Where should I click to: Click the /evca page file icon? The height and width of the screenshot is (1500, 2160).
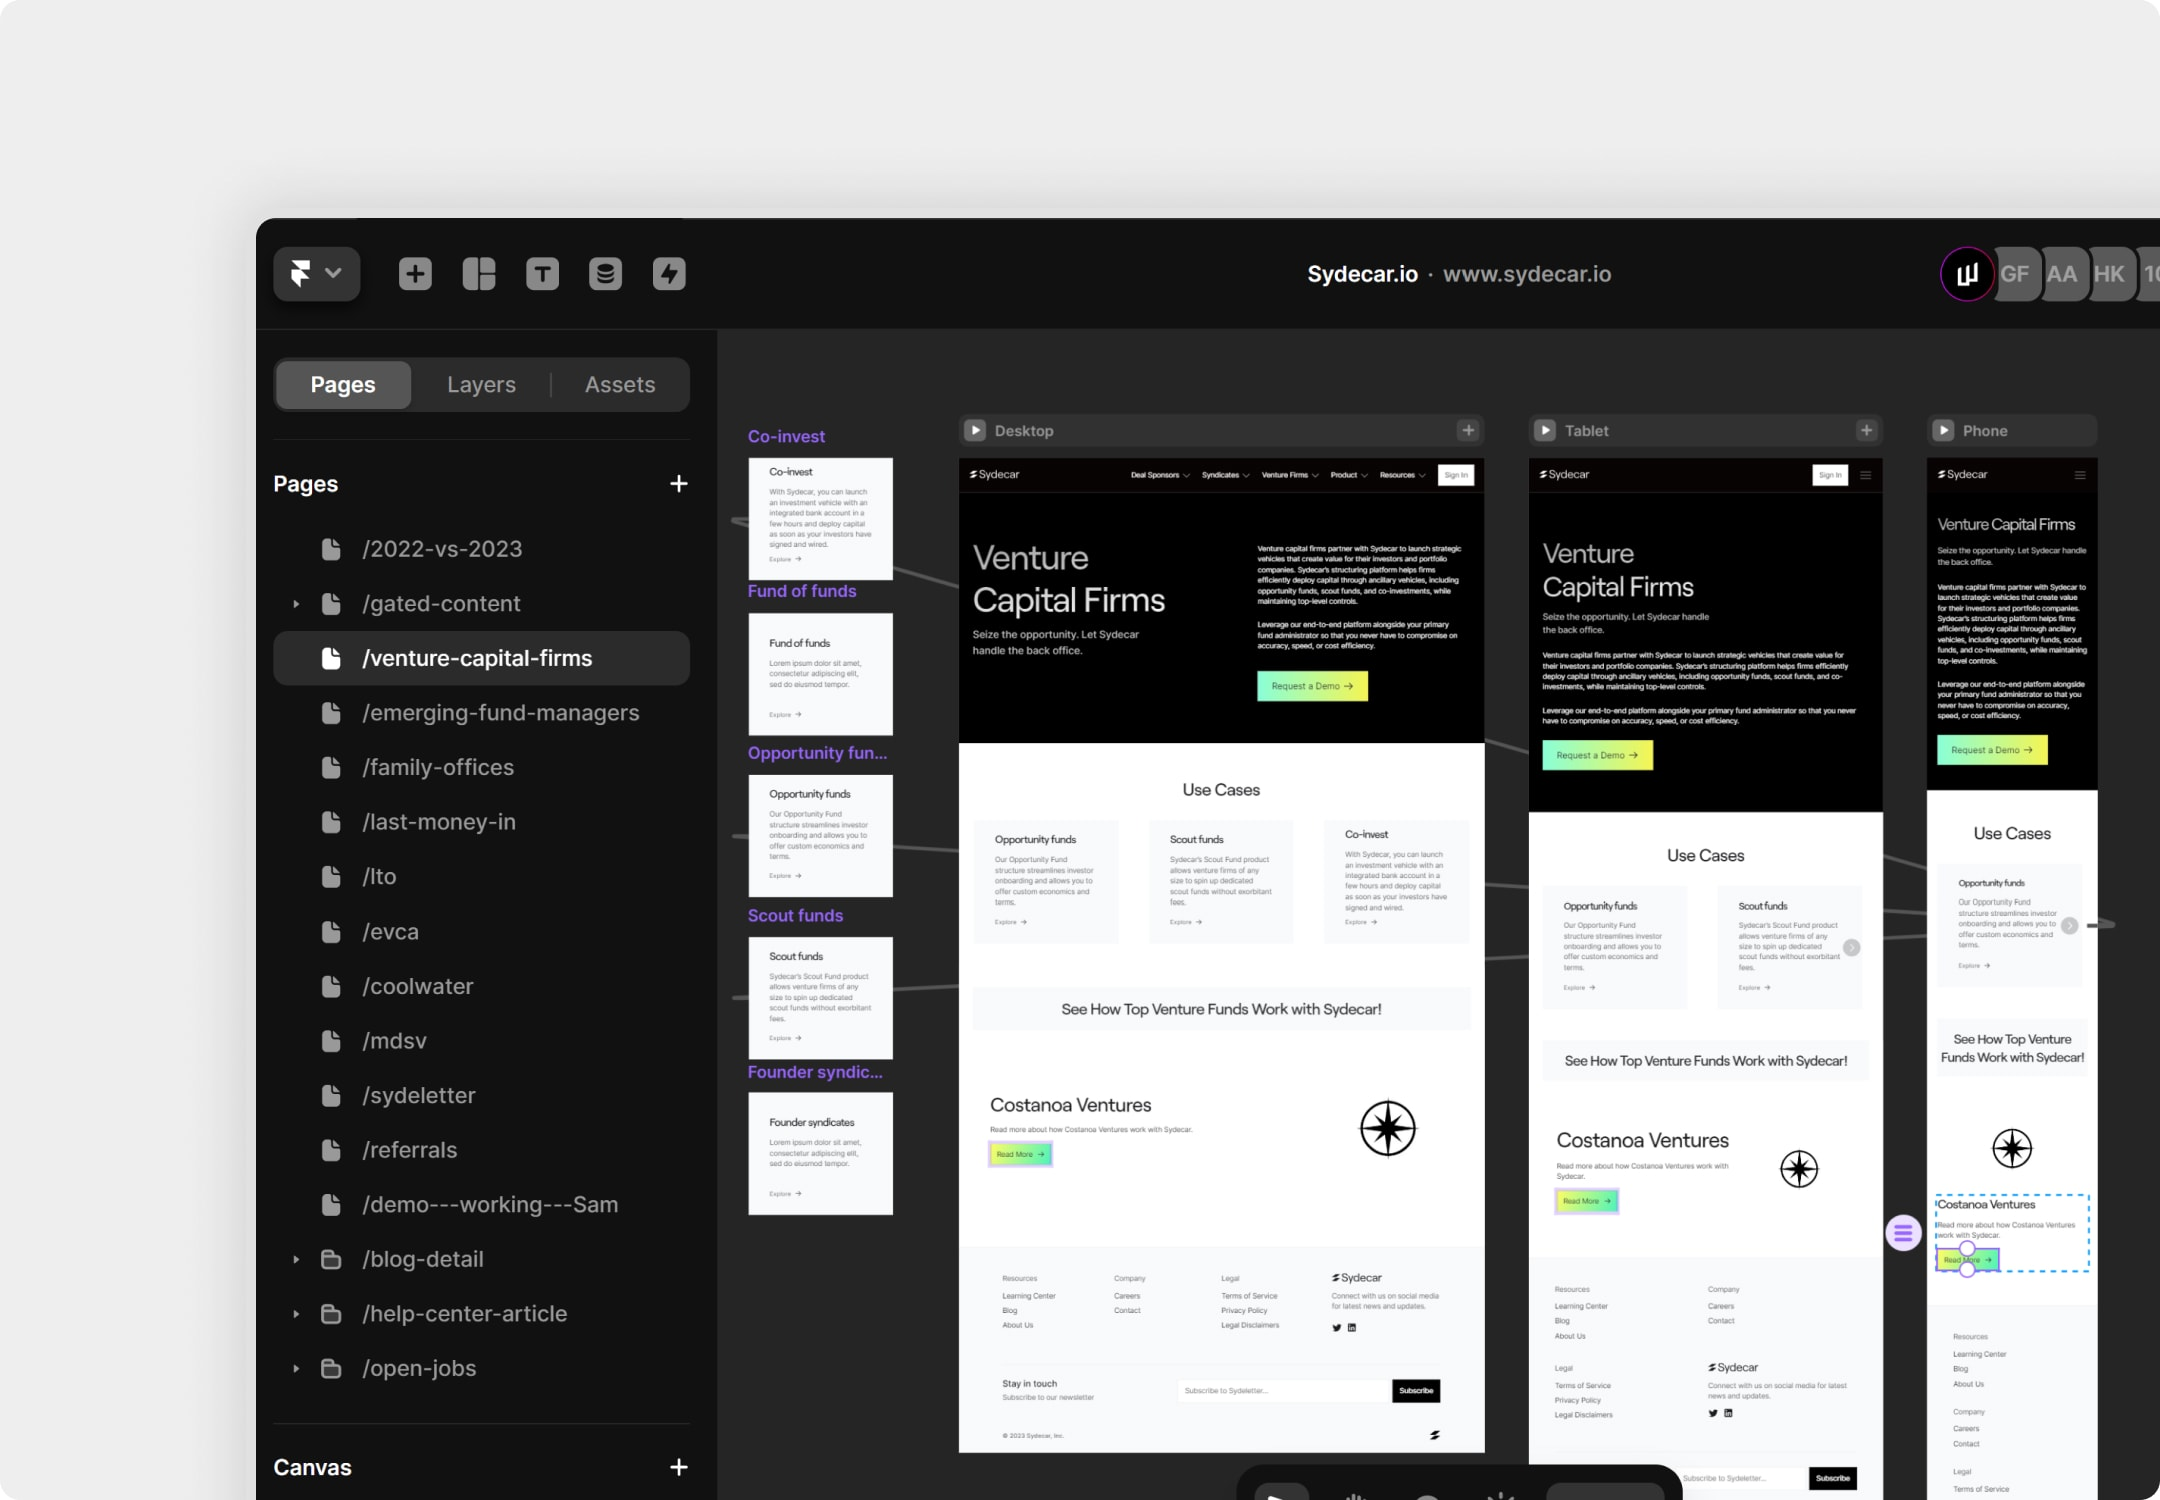[331, 932]
